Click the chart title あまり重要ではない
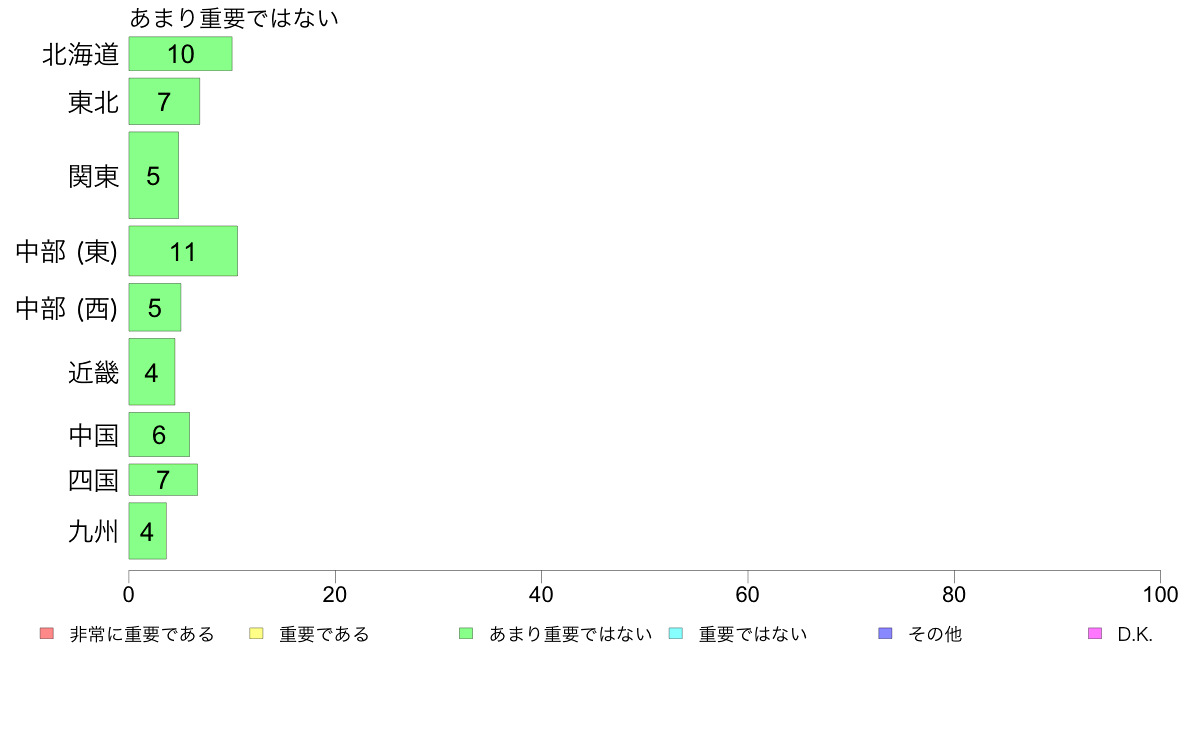 coord(234,17)
